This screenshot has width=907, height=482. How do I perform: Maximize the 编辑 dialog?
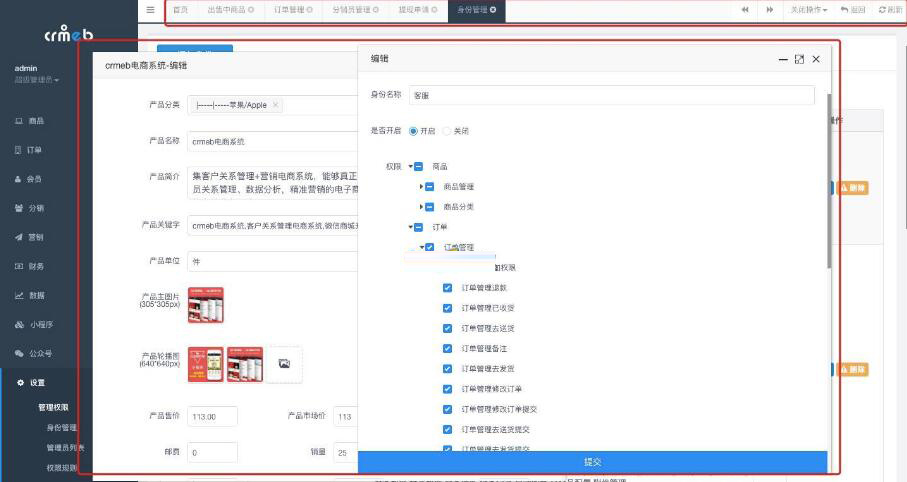pyautogui.click(x=799, y=59)
